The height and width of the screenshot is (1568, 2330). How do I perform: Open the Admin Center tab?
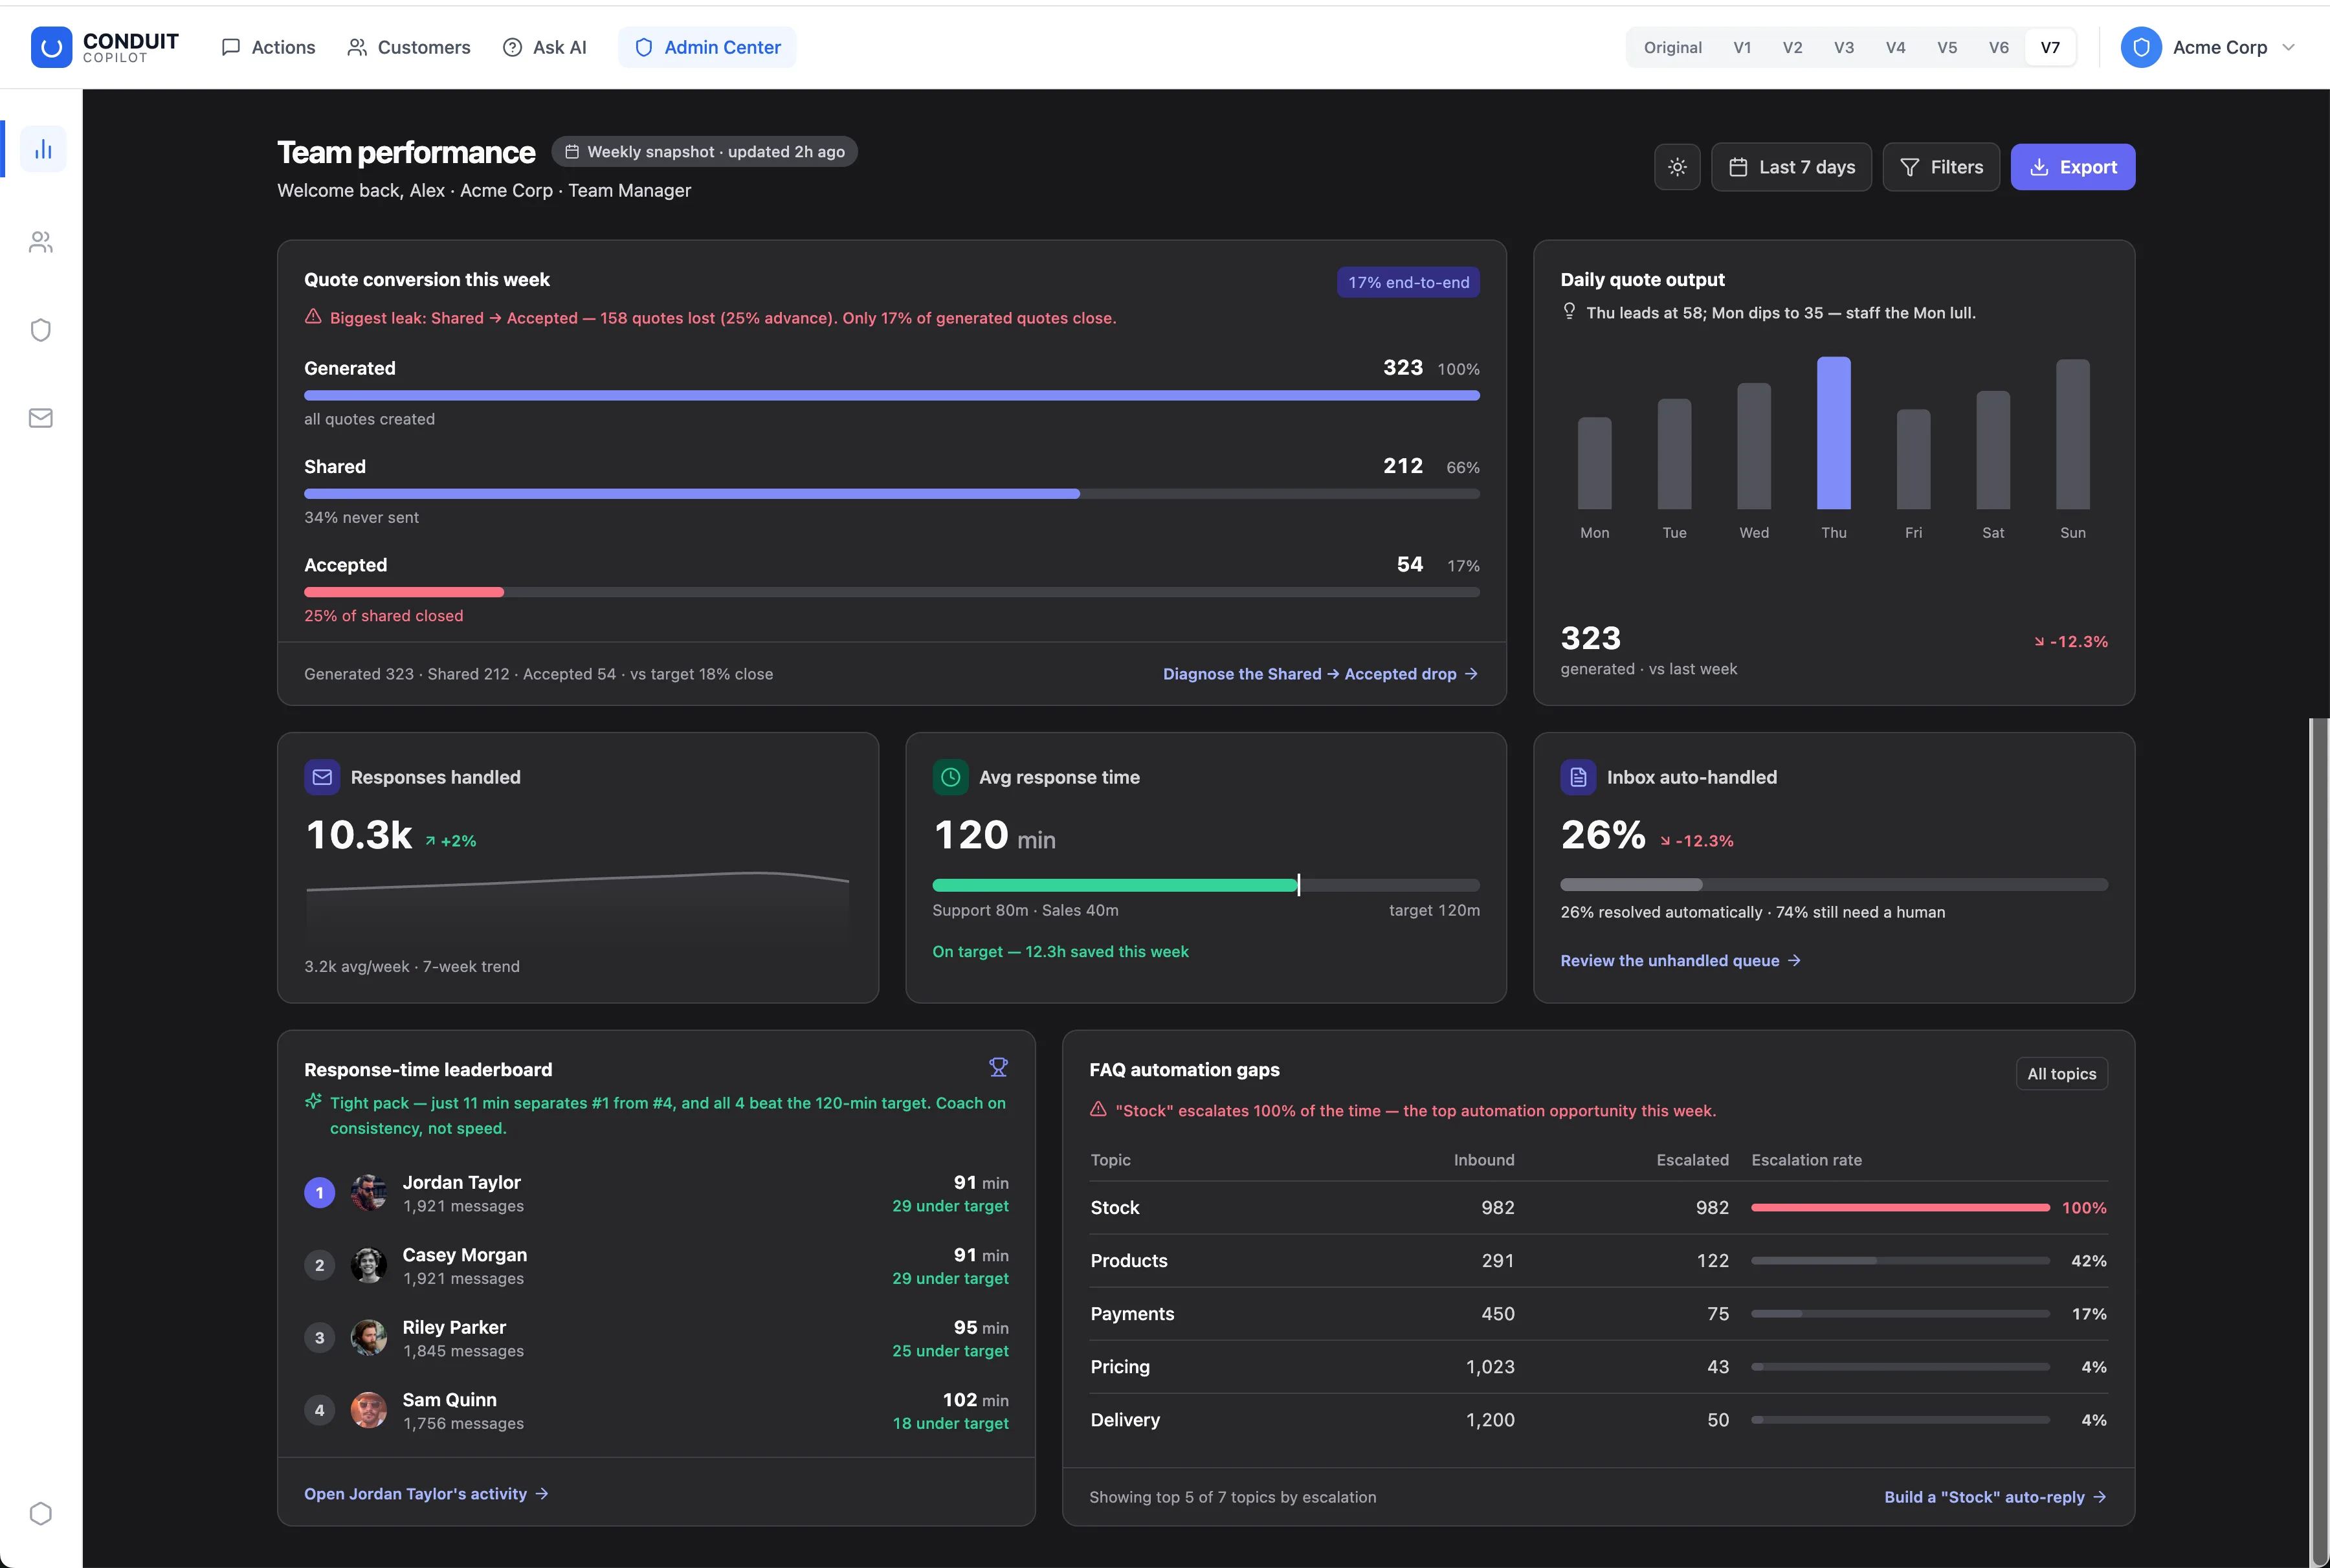coord(707,47)
